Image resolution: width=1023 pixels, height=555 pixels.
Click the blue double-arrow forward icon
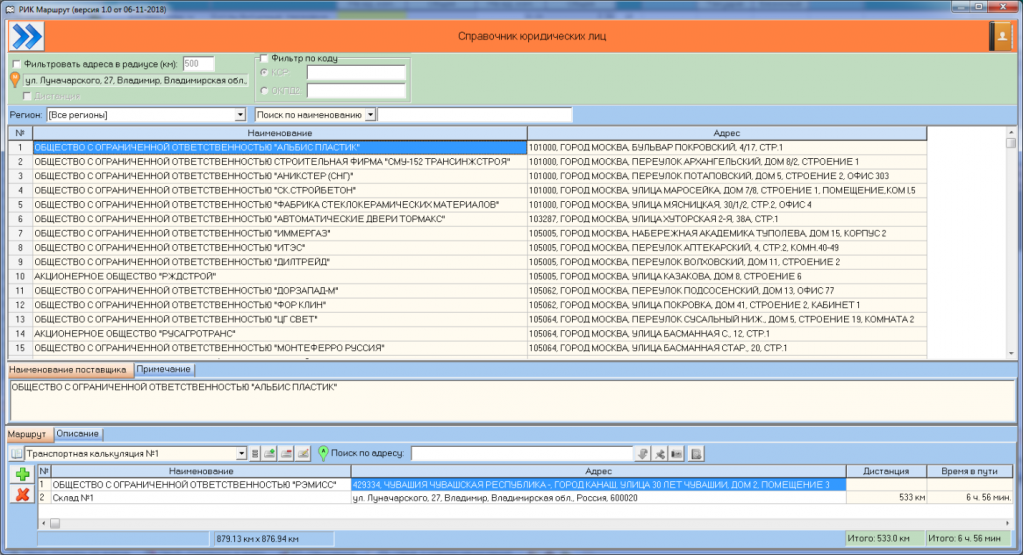[x=26, y=36]
